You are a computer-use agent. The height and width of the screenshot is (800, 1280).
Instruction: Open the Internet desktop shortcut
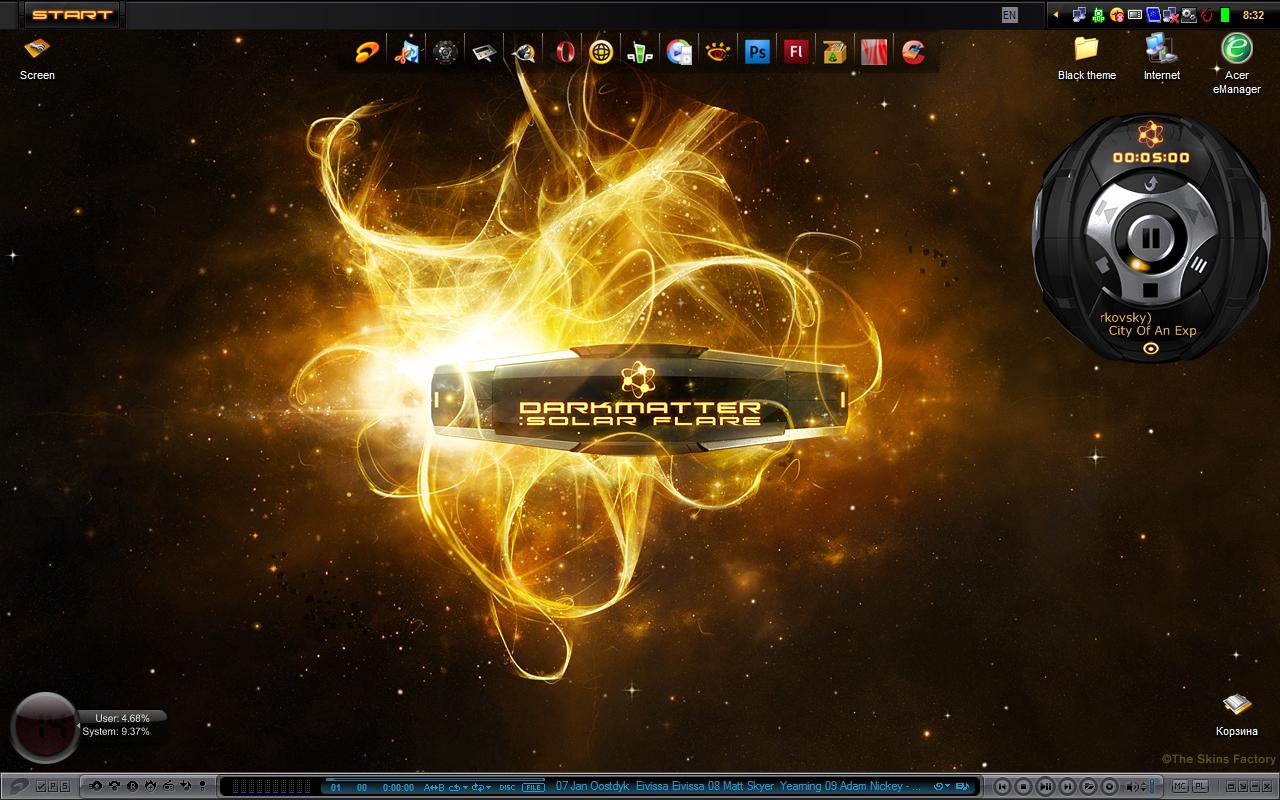coord(1161,57)
